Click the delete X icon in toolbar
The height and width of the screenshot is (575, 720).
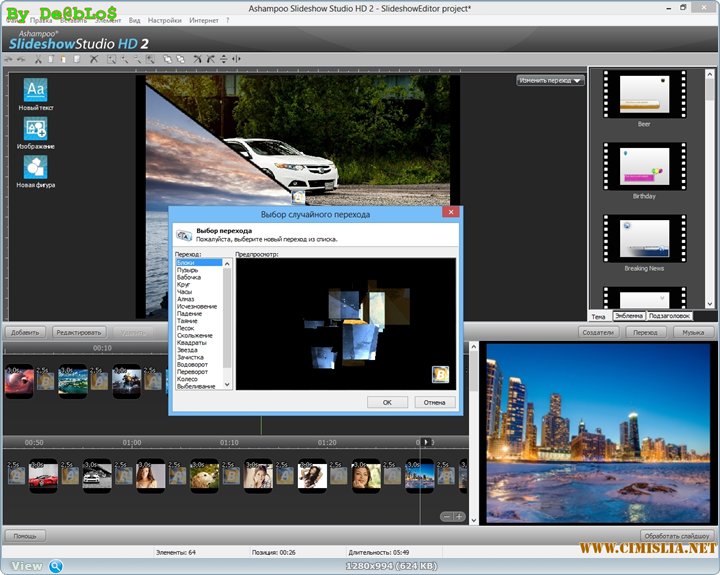tap(94, 60)
